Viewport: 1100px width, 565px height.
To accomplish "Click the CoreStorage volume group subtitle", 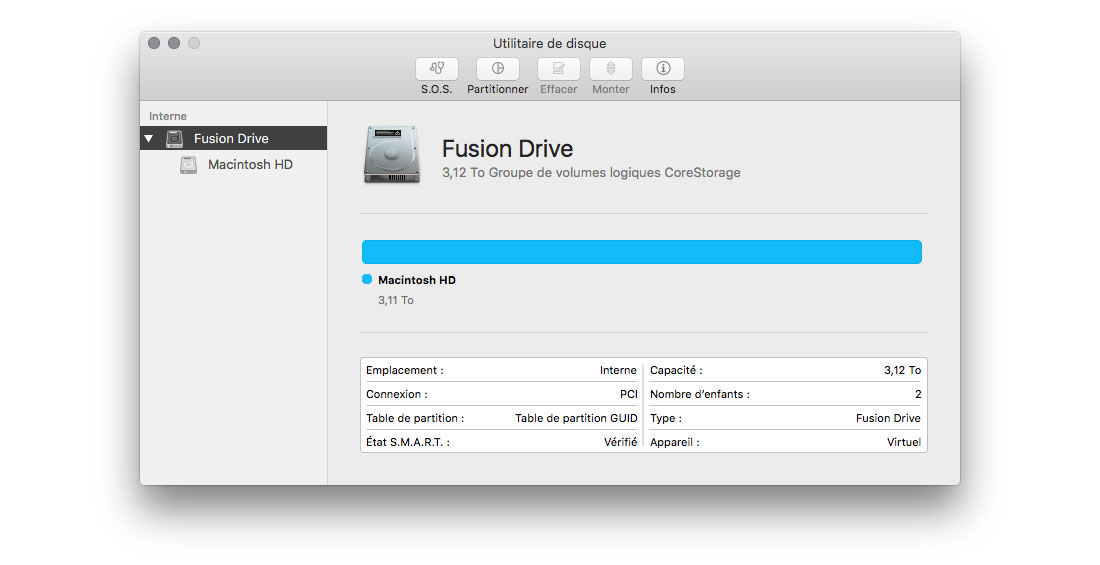I will pos(591,173).
